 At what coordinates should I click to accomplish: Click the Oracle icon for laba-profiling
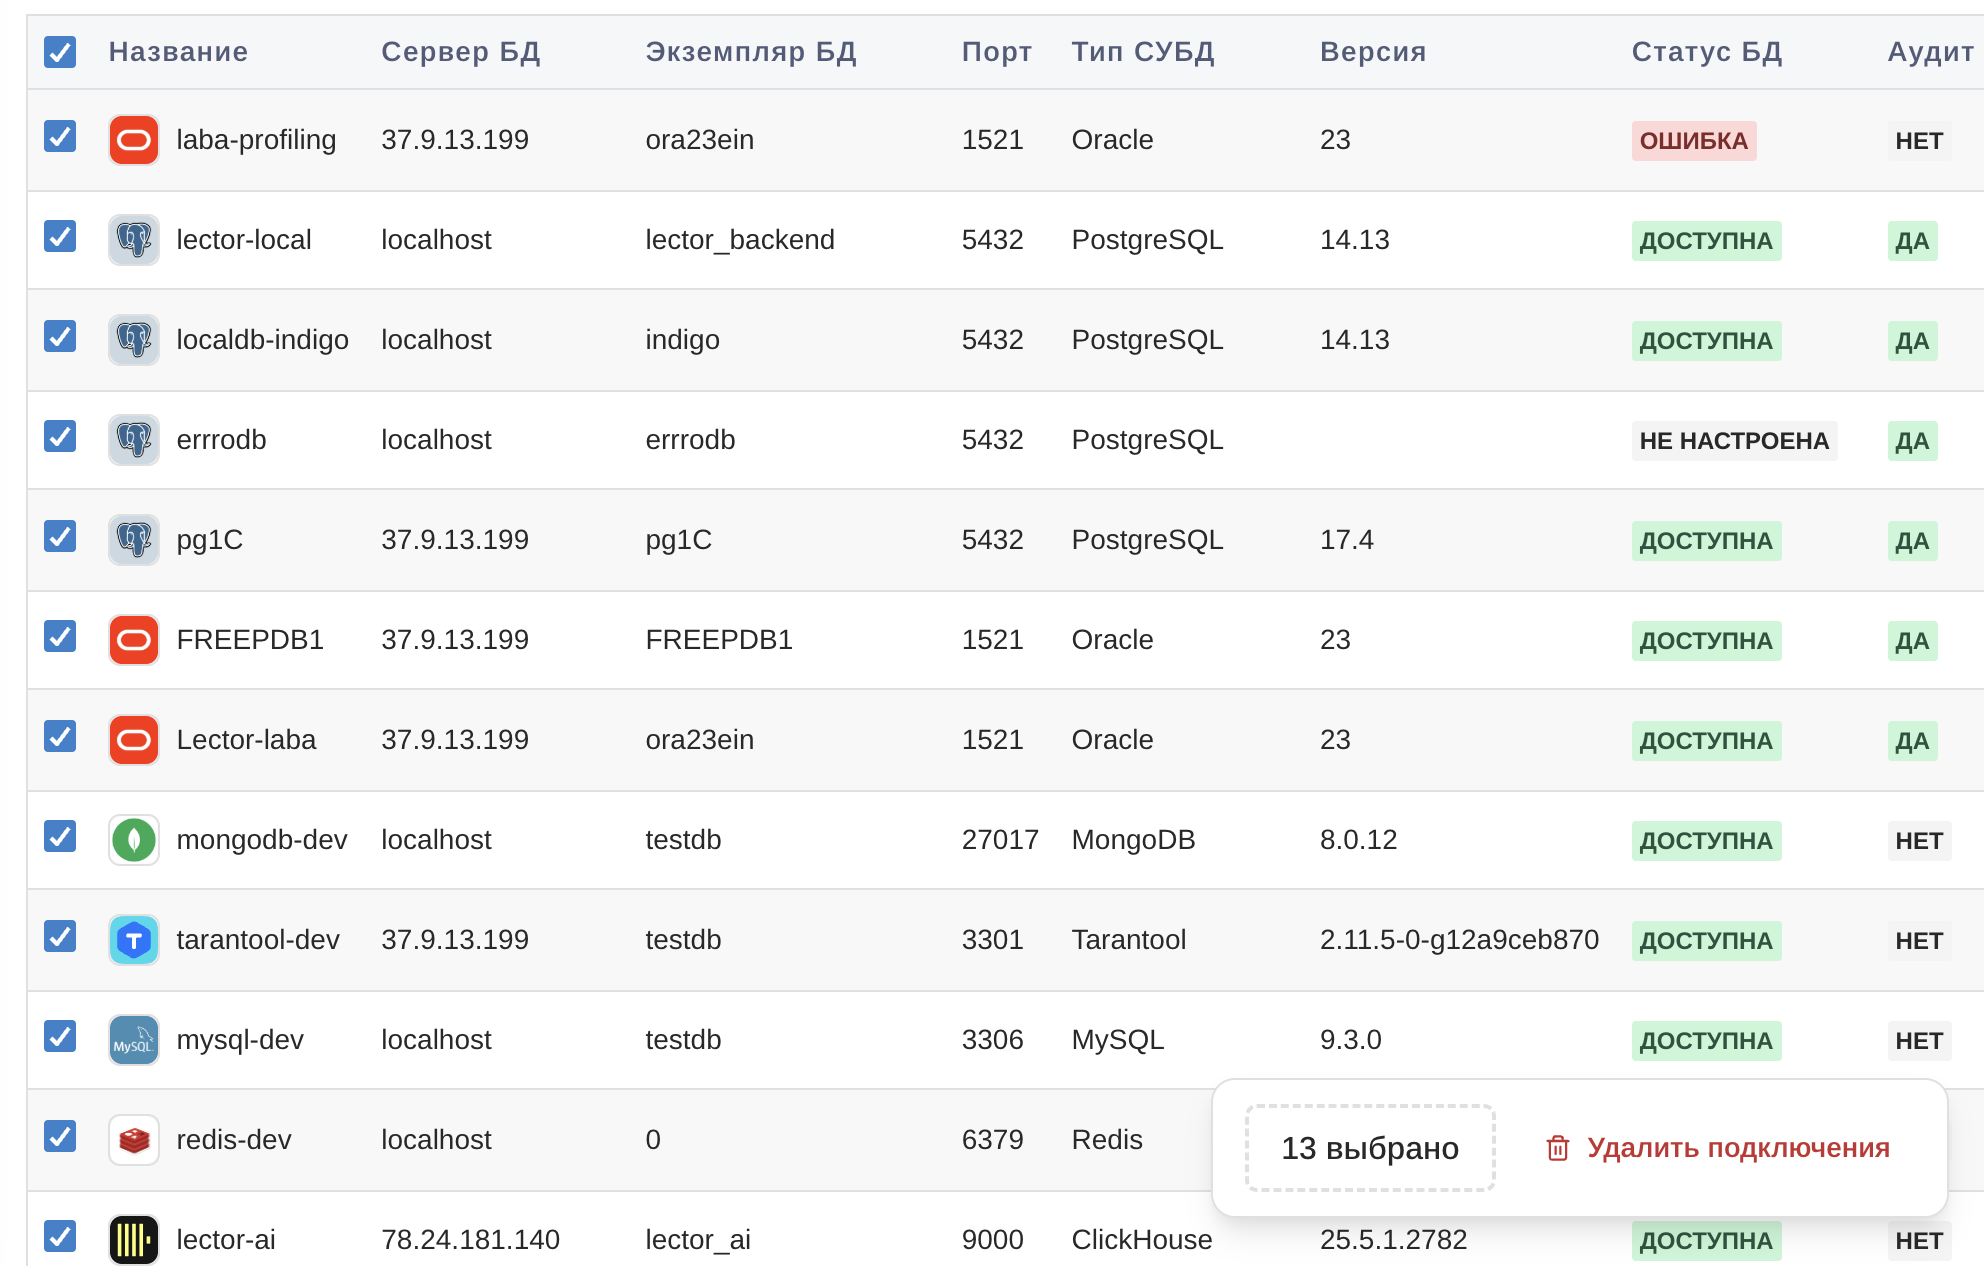[x=133, y=140]
